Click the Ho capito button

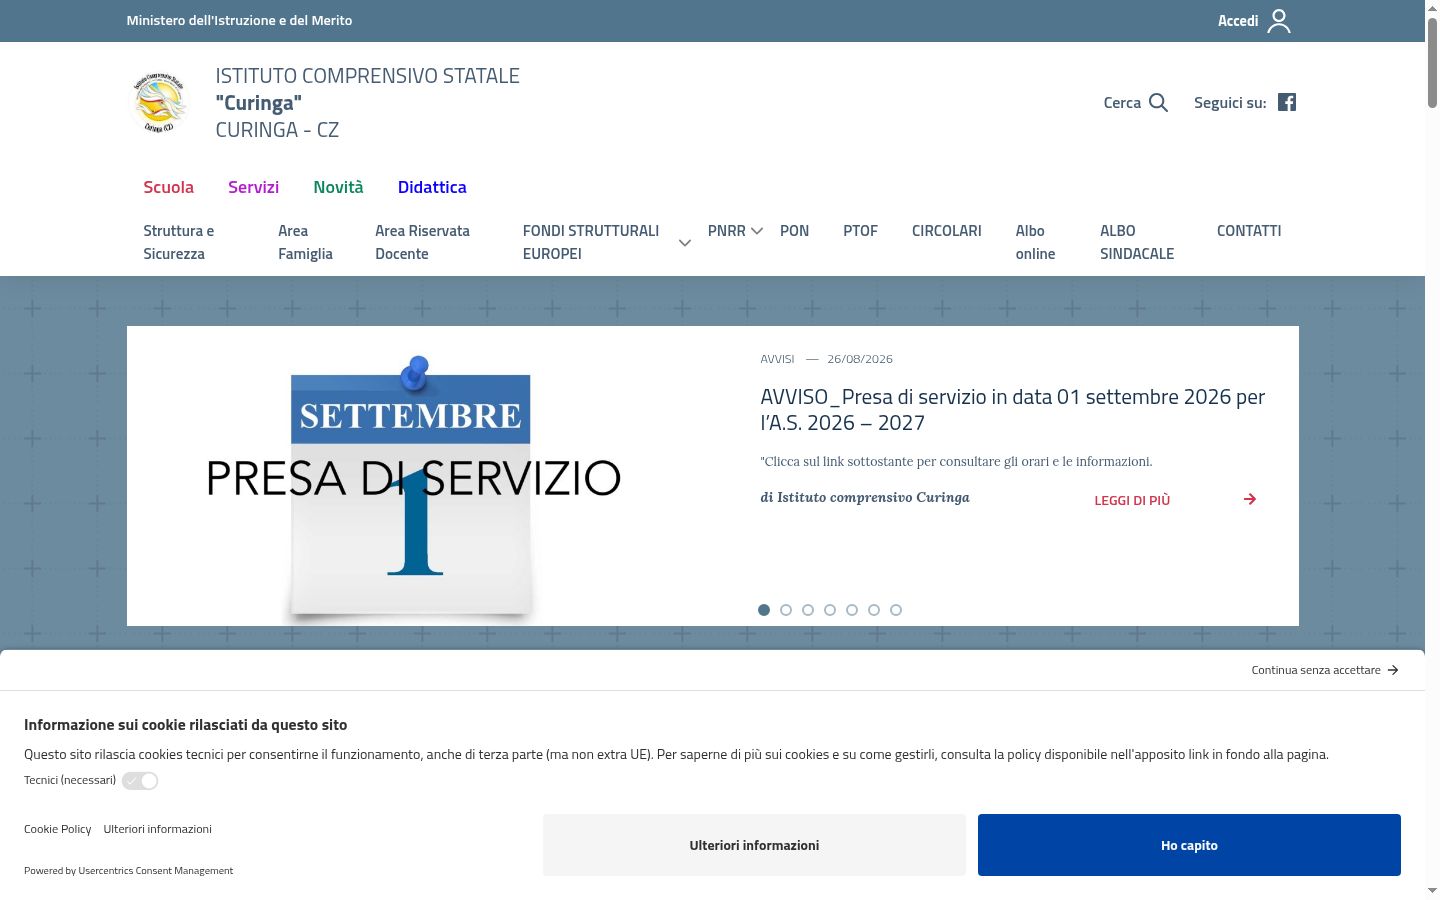(x=1189, y=845)
